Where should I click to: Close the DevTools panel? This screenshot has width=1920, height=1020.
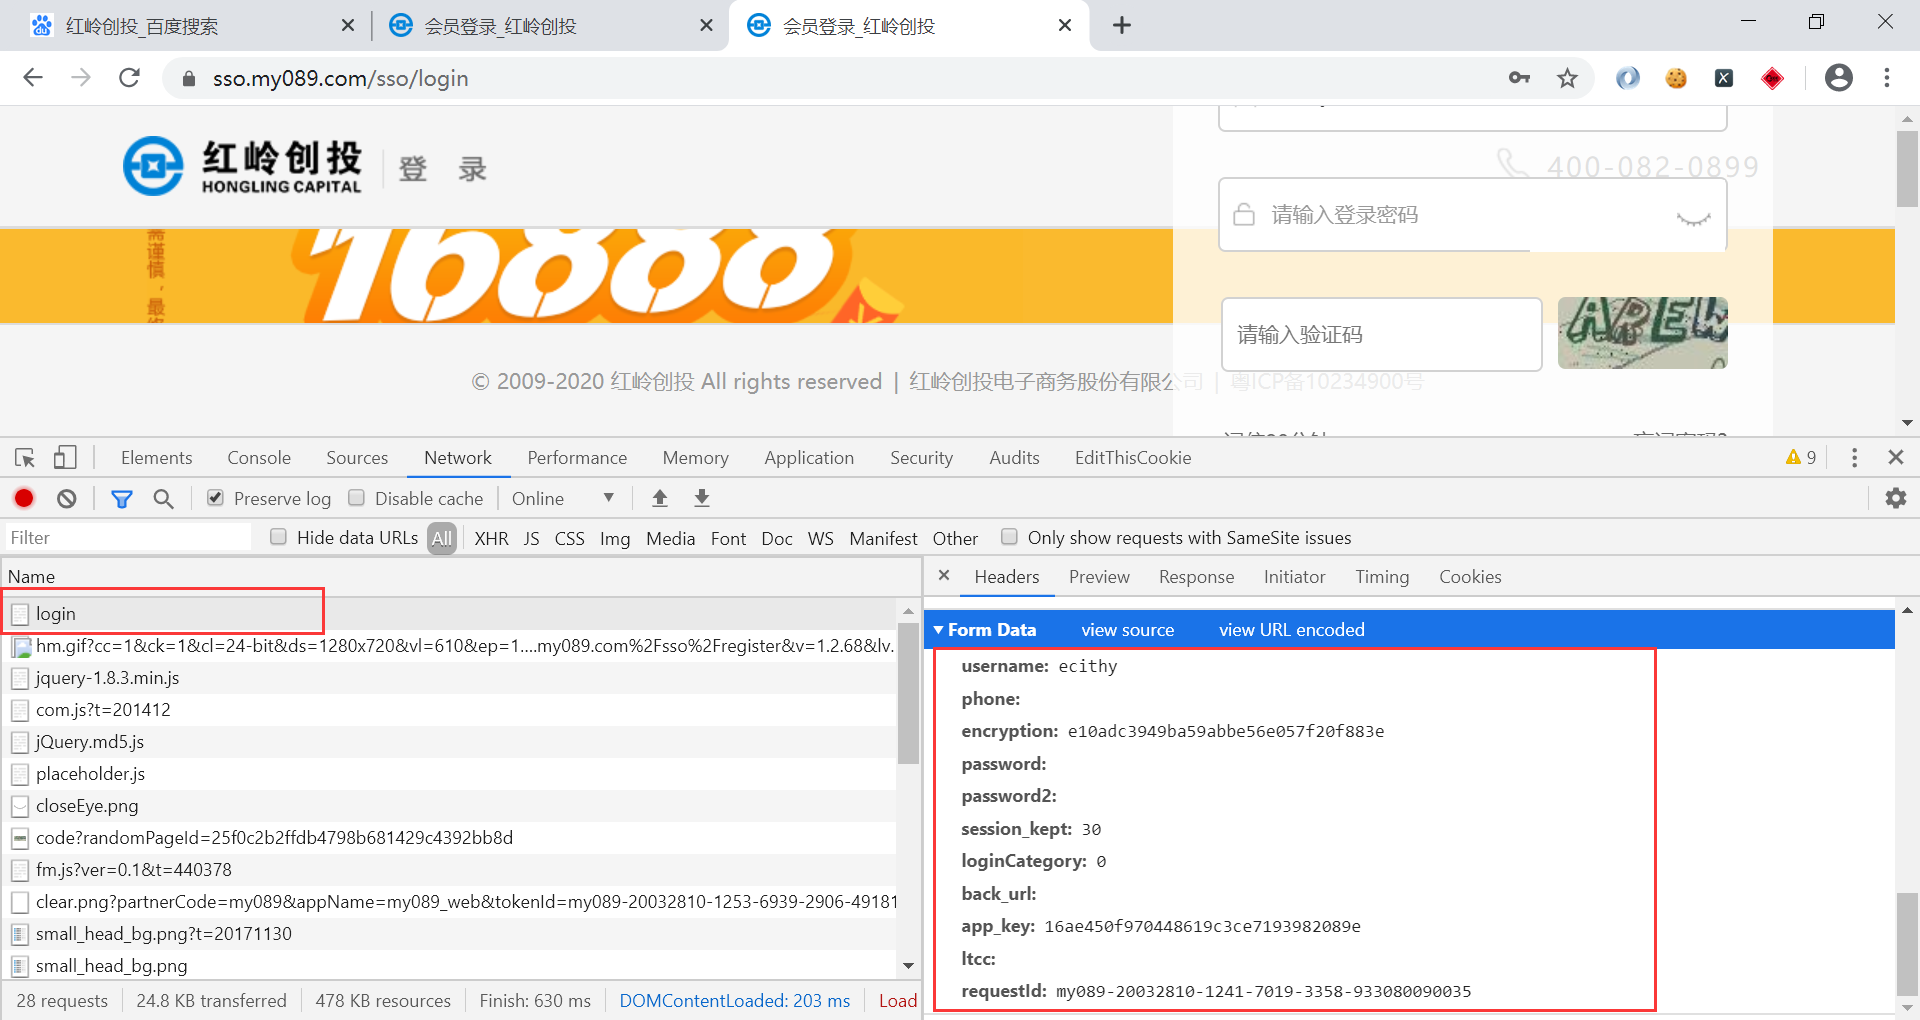tap(1895, 458)
